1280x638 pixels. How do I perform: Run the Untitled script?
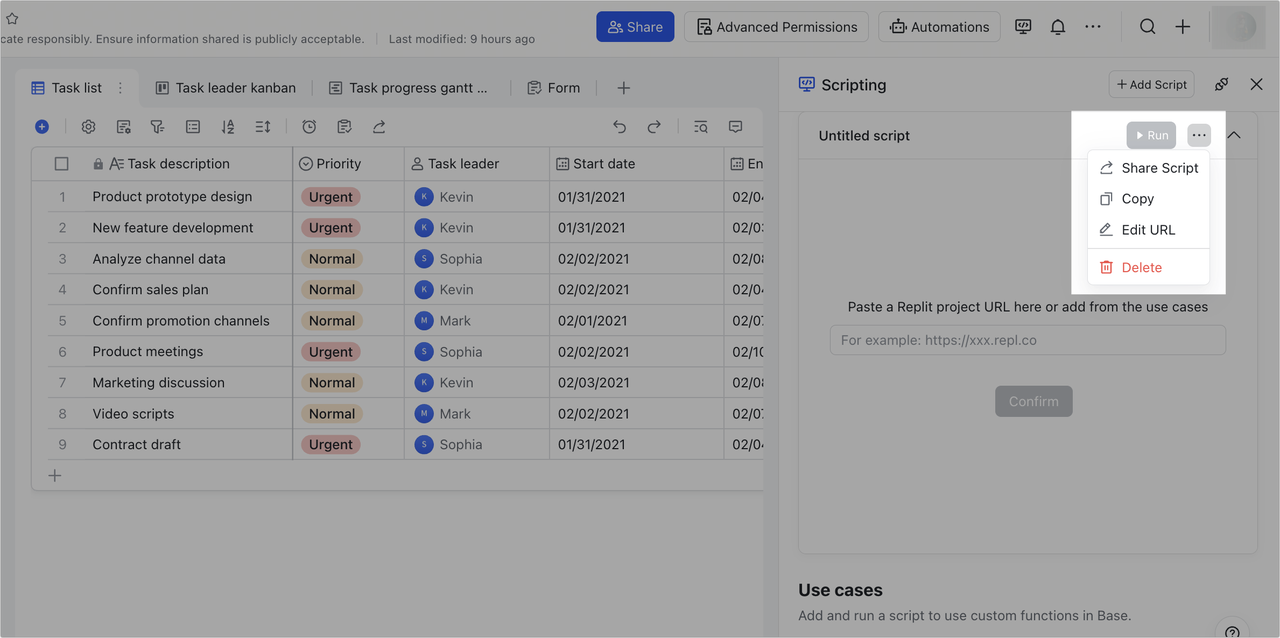pos(1151,134)
